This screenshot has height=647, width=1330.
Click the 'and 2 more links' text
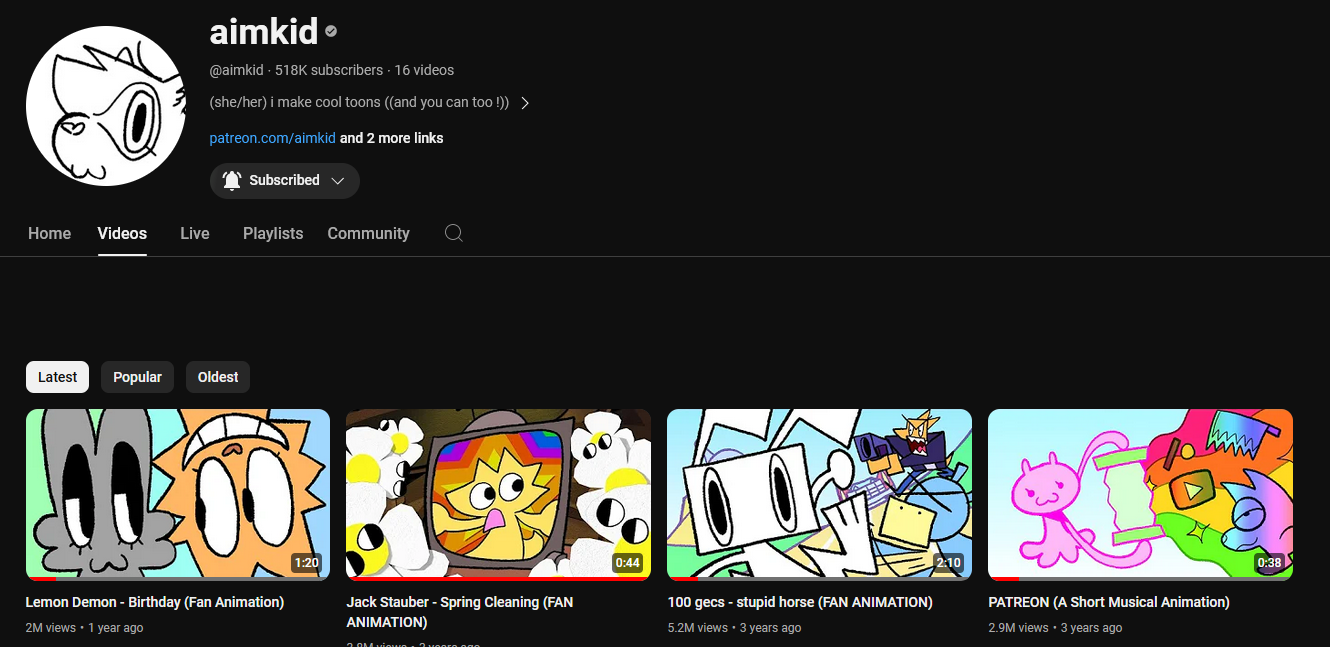point(392,138)
